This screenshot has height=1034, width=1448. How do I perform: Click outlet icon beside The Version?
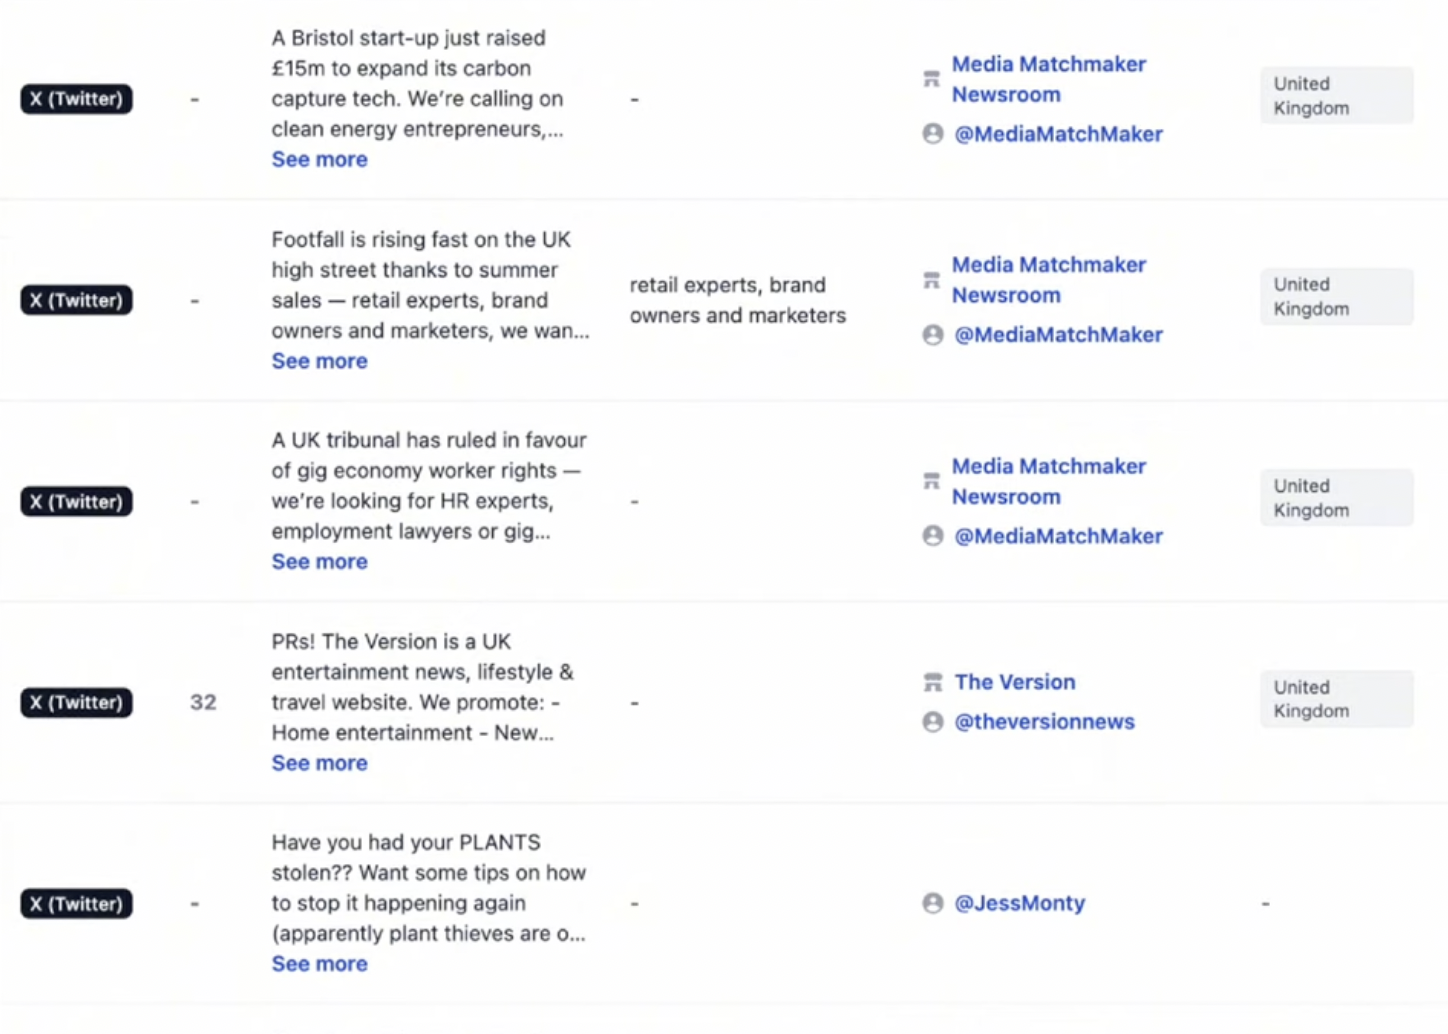(932, 682)
